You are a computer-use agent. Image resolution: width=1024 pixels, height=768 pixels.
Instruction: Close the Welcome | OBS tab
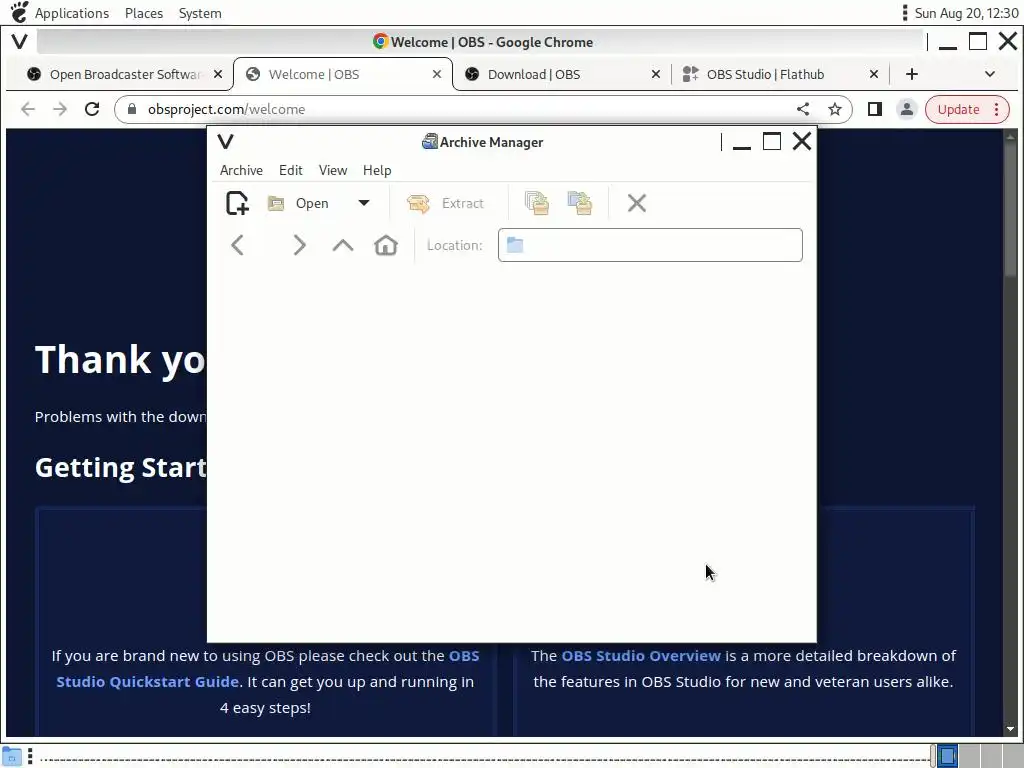pos(437,74)
